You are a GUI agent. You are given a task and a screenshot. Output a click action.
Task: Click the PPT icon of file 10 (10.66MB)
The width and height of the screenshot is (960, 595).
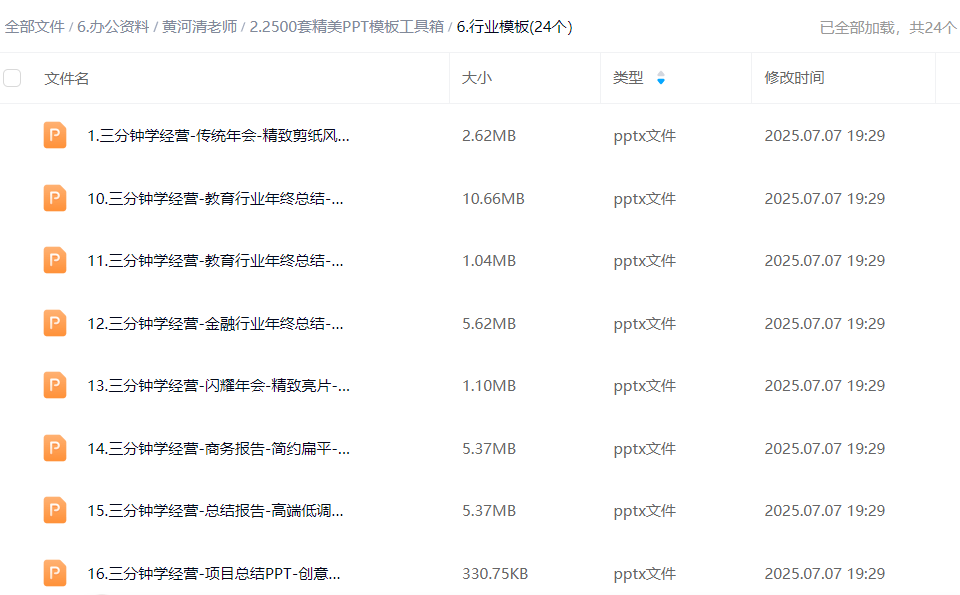pos(55,198)
